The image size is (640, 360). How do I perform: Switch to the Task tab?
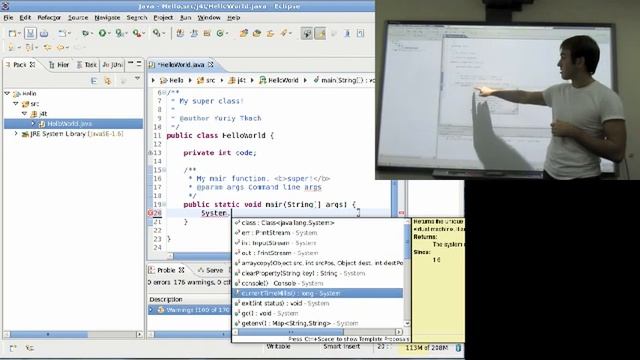(86, 64)
